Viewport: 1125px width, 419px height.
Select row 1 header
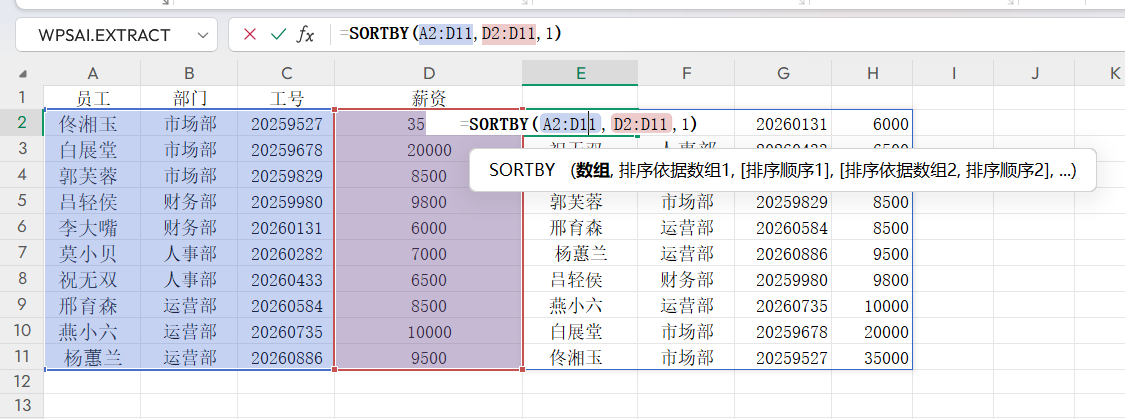(22, 97)
